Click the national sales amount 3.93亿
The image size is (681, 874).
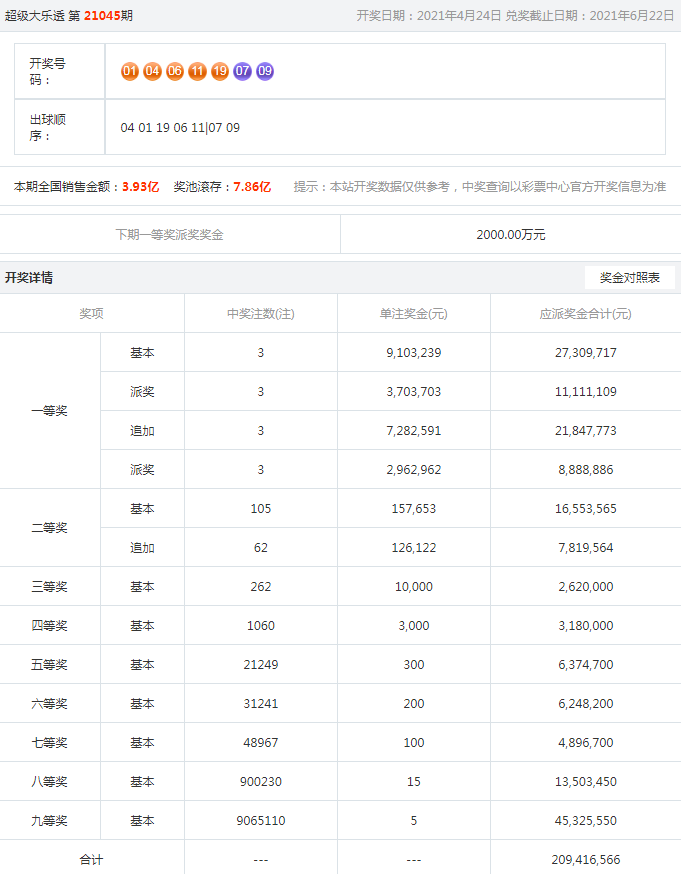click(x=140, y=187)
